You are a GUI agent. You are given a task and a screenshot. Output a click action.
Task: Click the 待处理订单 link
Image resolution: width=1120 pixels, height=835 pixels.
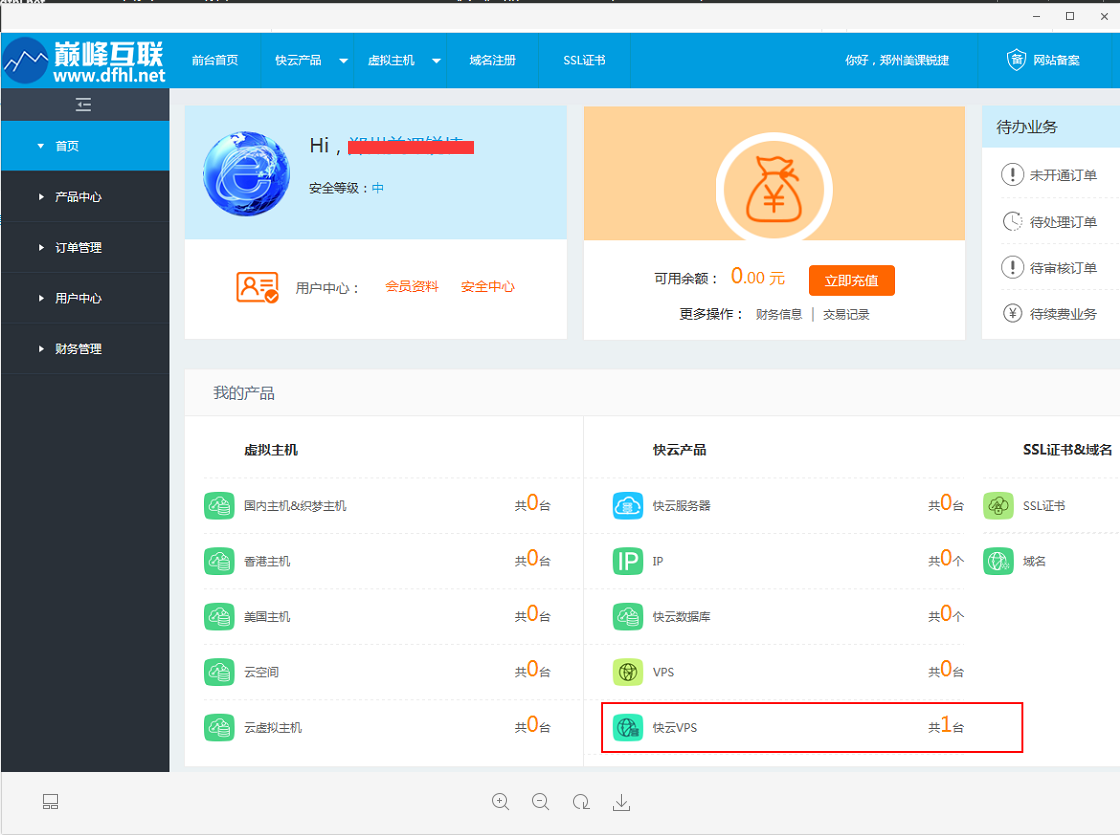tap(1063, 222)
